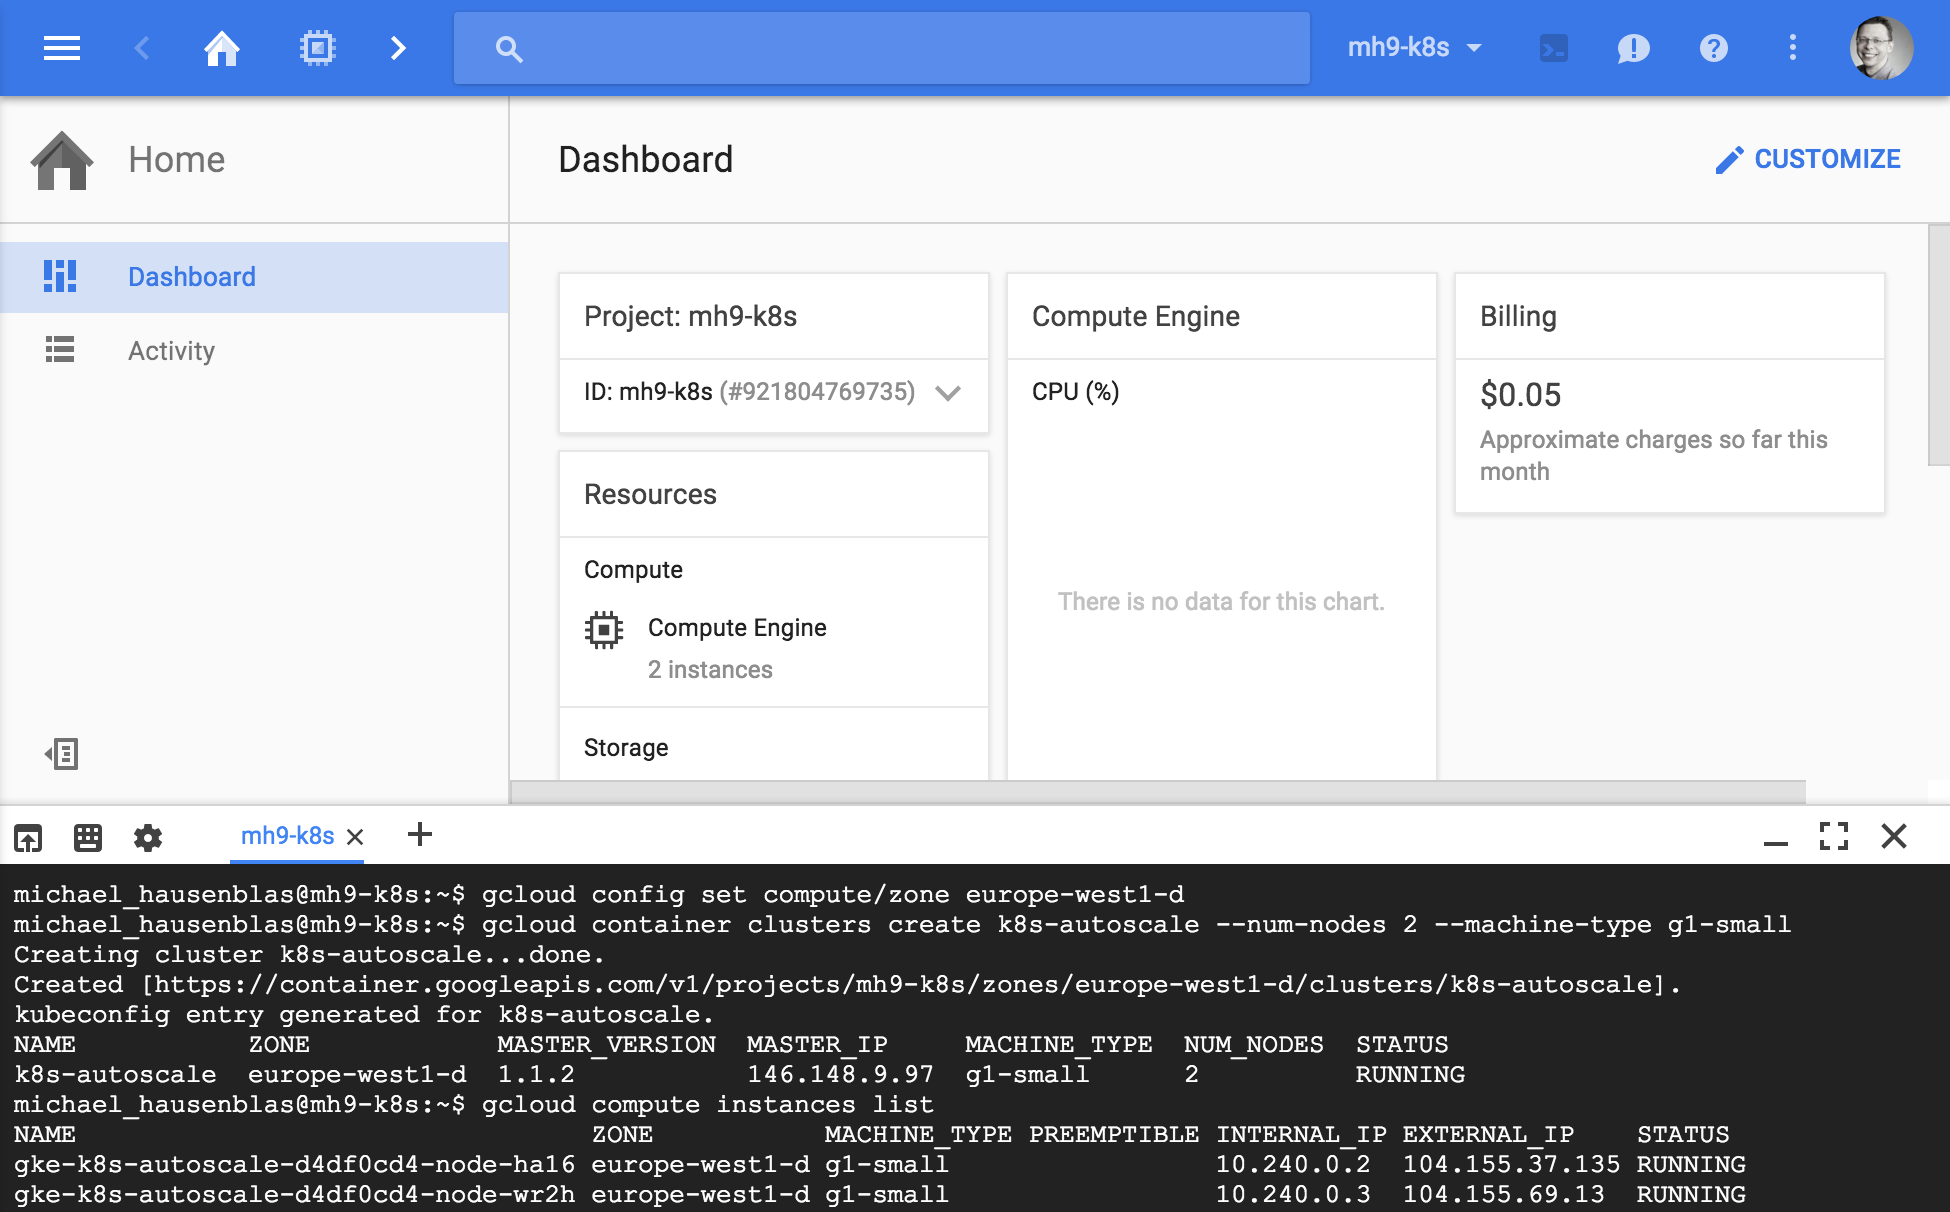
Task: Click the CUSTOMIZE button
Action: tap(1808, 159)
